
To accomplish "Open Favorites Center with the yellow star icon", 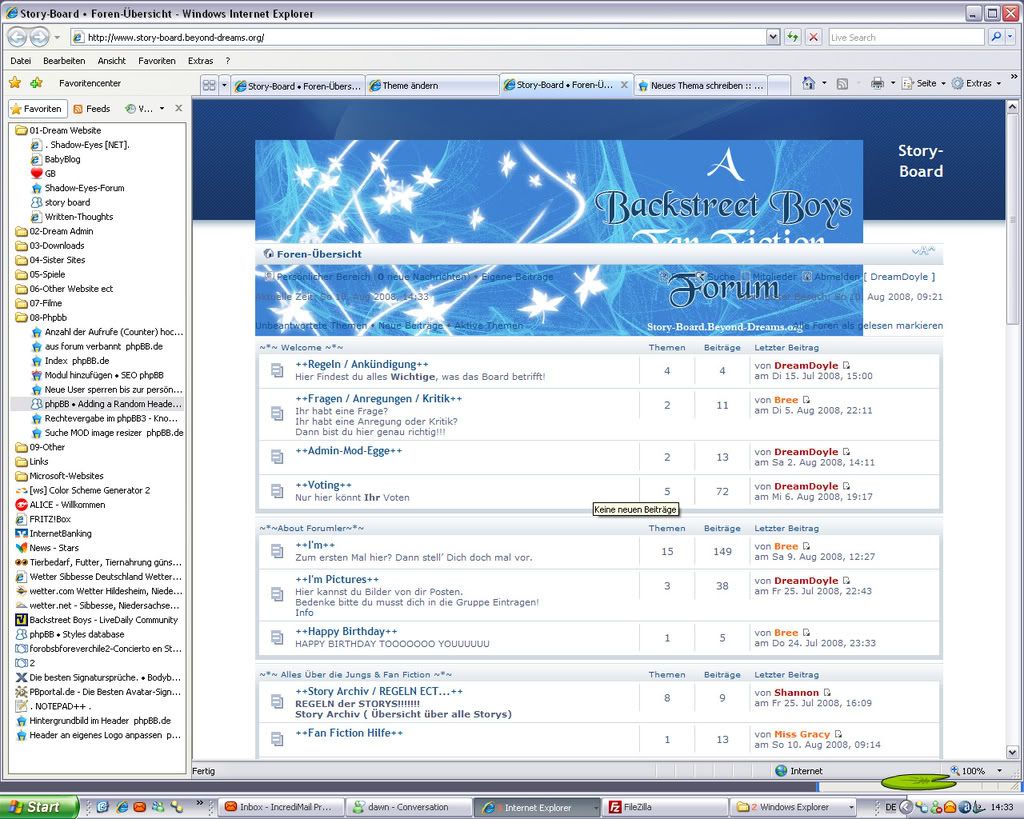I will click(x=15, y=83).
